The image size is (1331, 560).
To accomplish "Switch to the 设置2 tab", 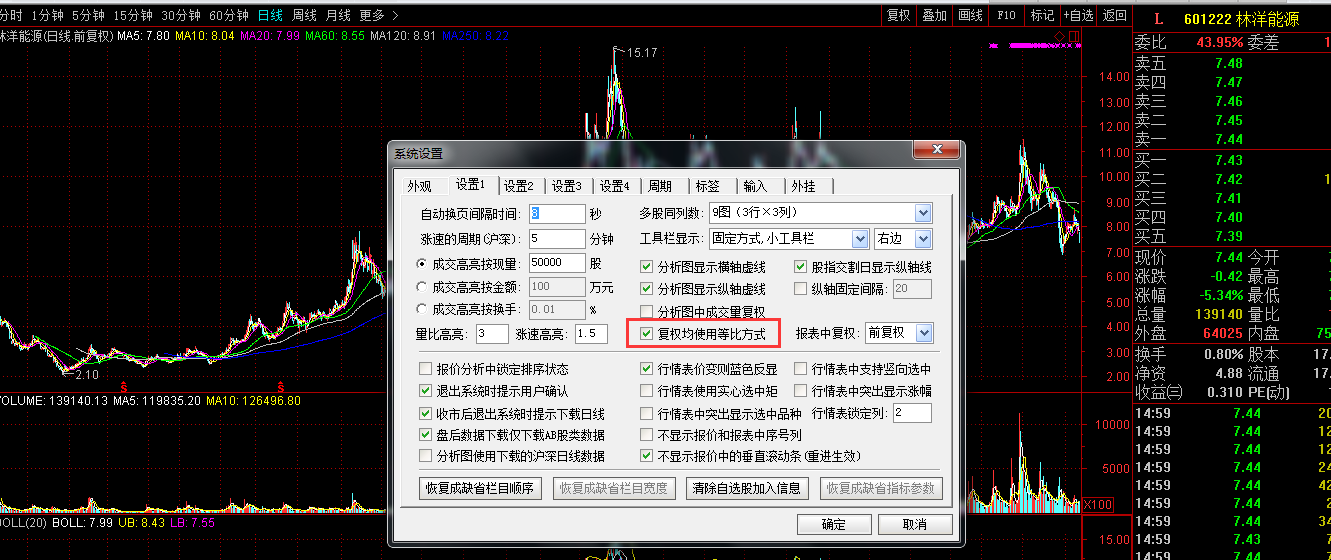I will coord(518,186).
